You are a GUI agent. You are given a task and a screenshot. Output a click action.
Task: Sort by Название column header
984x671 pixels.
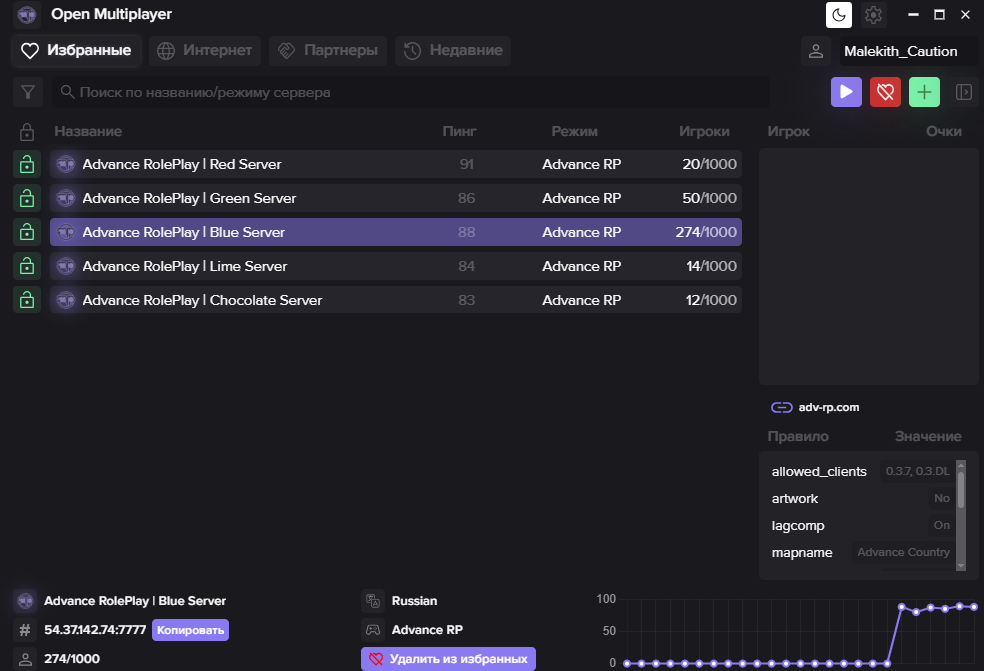coord(88,131)
